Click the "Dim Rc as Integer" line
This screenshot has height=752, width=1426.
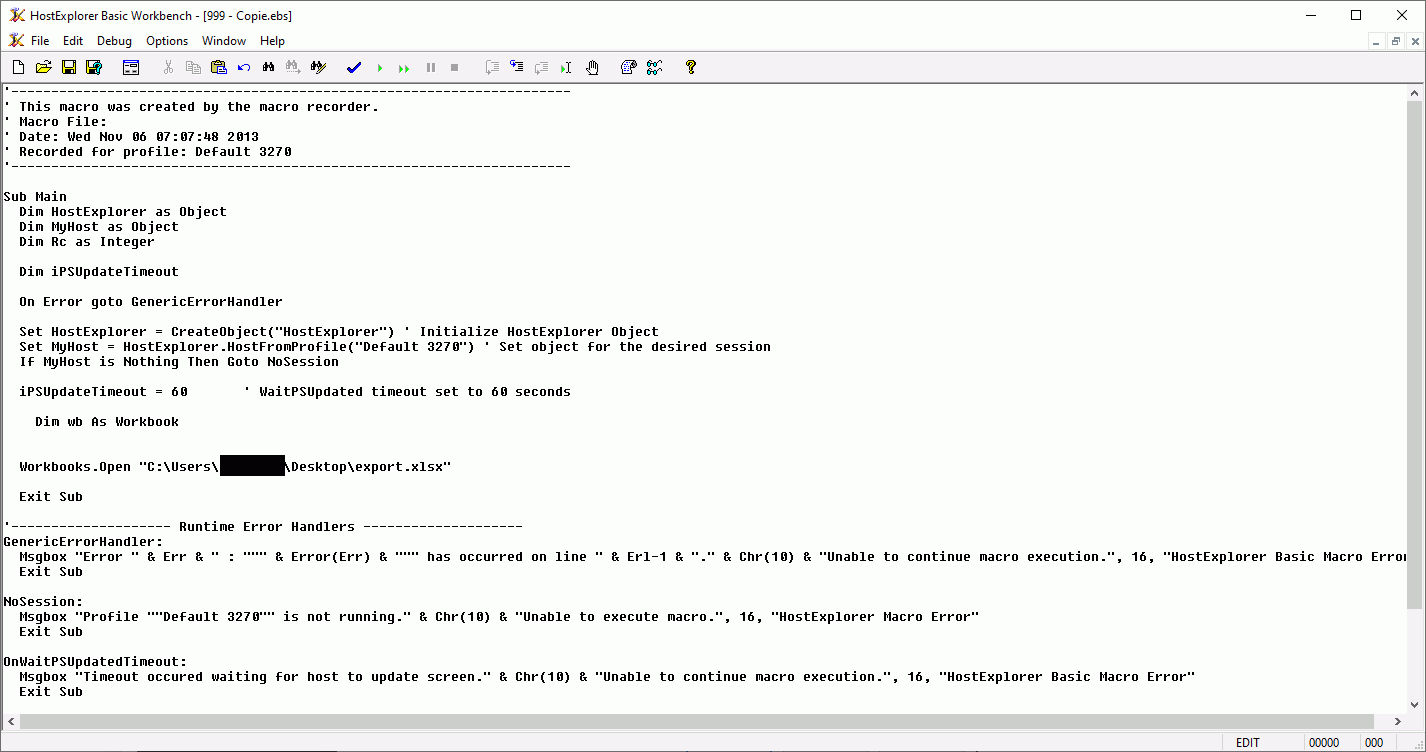87,242
